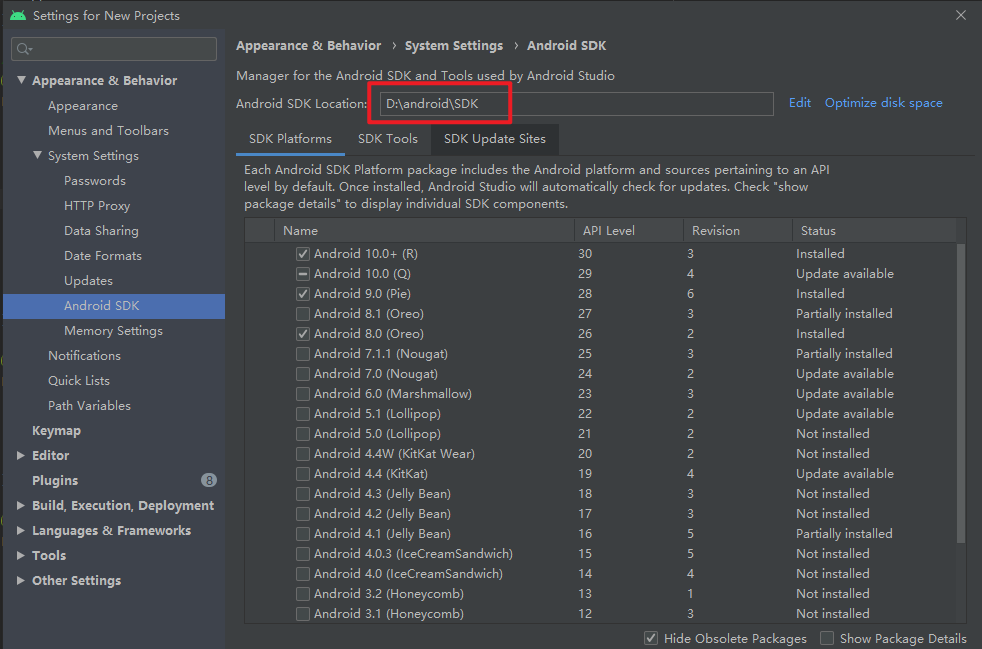Open Keymap settings
Screen dimensions: 982x649
coord(56,431)
